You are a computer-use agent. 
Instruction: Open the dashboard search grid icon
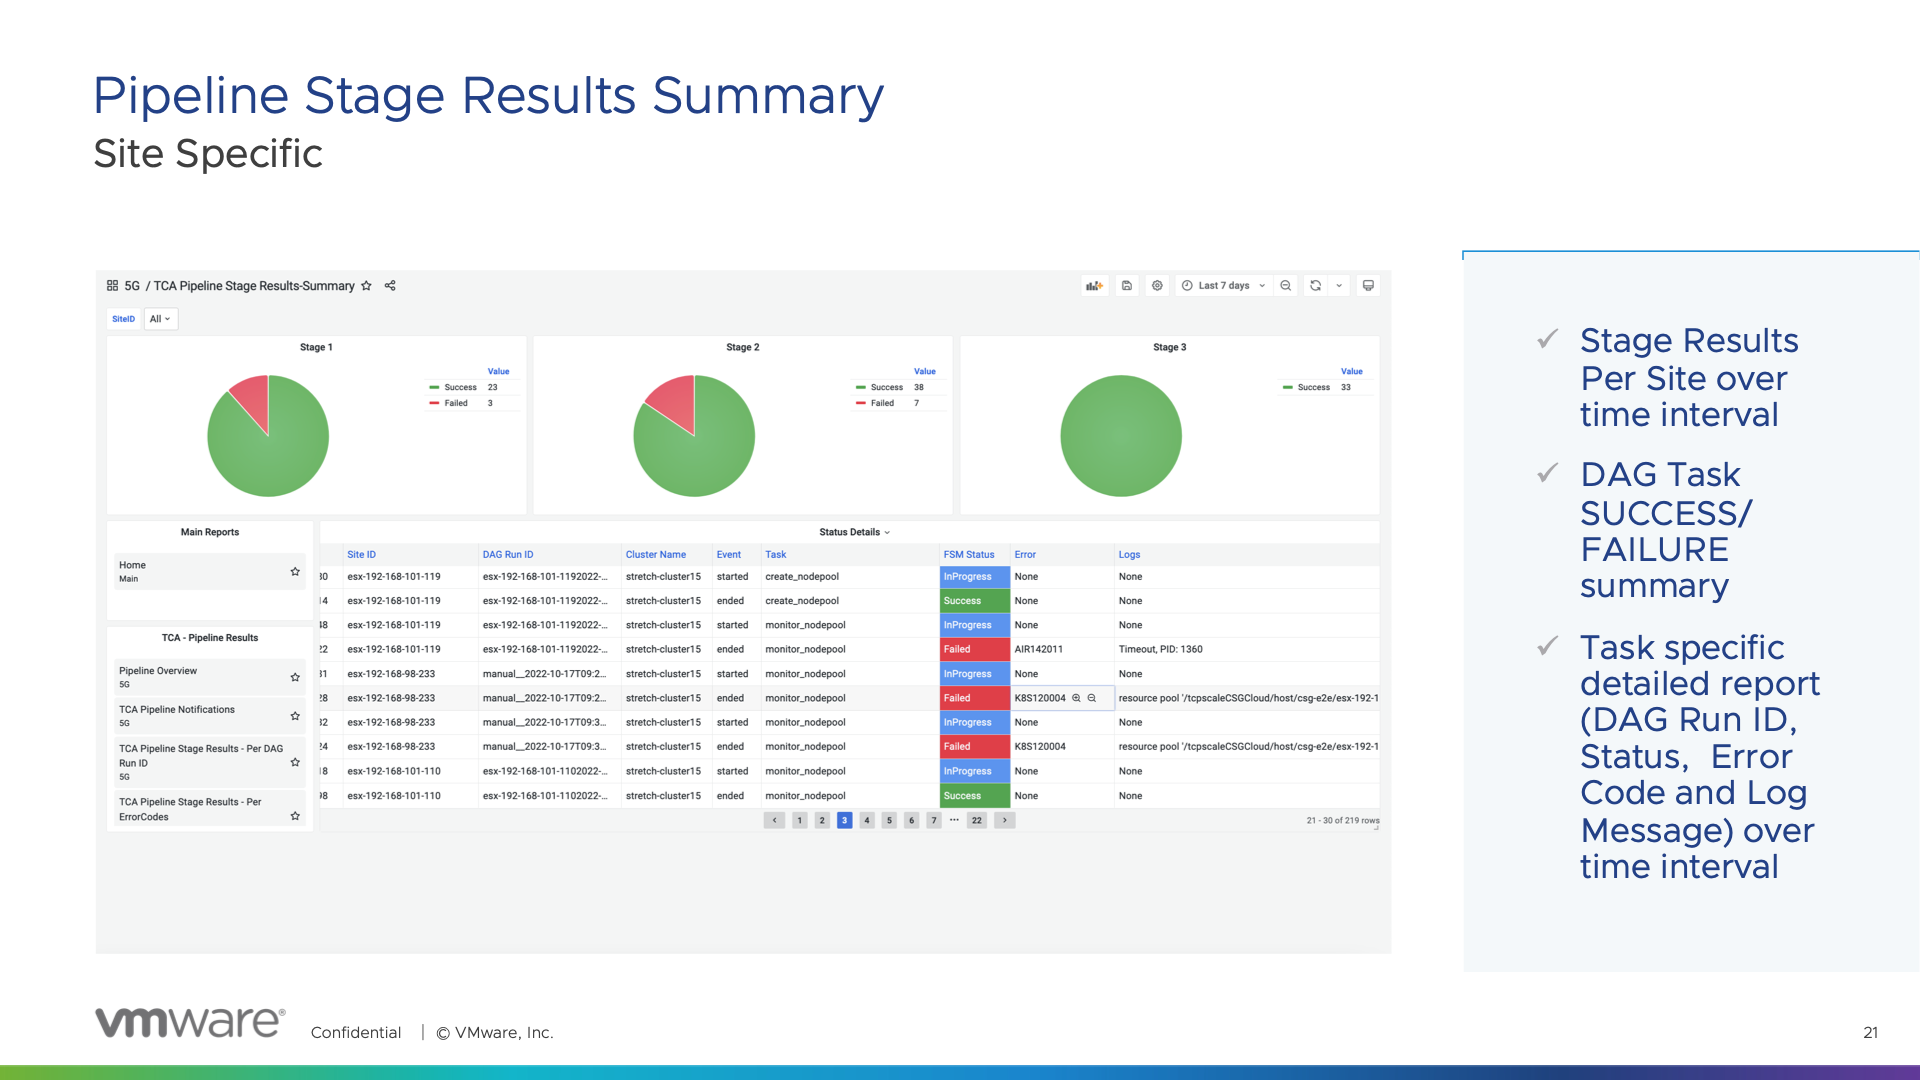pyautogui.click(x=112, y=286)
